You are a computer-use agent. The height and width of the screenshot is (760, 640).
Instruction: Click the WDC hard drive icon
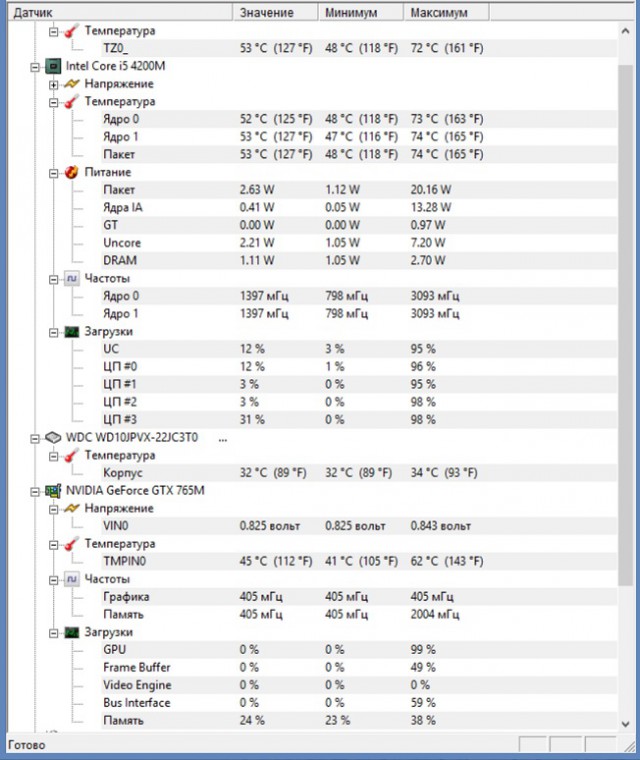pyautogui.click(x=53, y=438)
